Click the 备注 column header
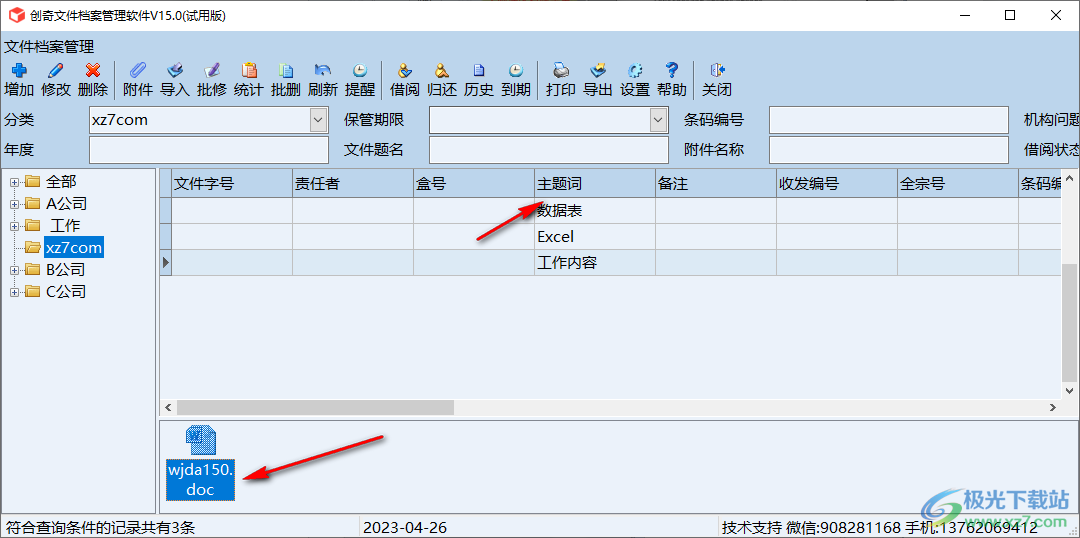Viewport: 1080px width, 538px height. click(716, 183)
